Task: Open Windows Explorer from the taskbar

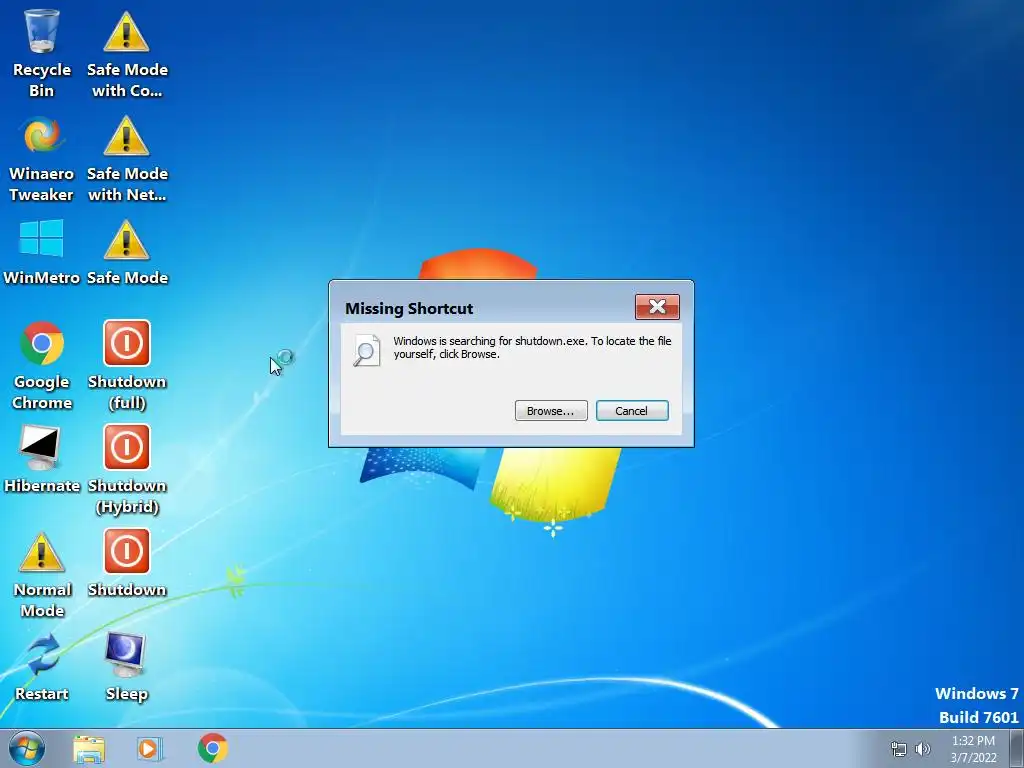Action: pos(89,749)
